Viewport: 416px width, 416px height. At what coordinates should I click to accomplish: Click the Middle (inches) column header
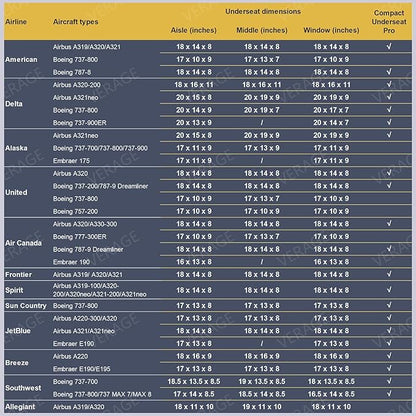point(262,30)
